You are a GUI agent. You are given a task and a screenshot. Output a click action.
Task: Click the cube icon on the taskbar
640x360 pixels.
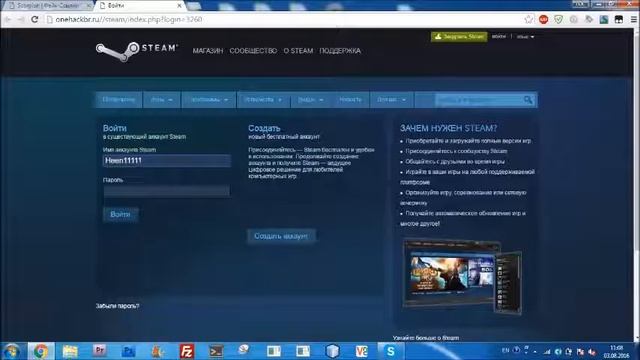(333, 351)
